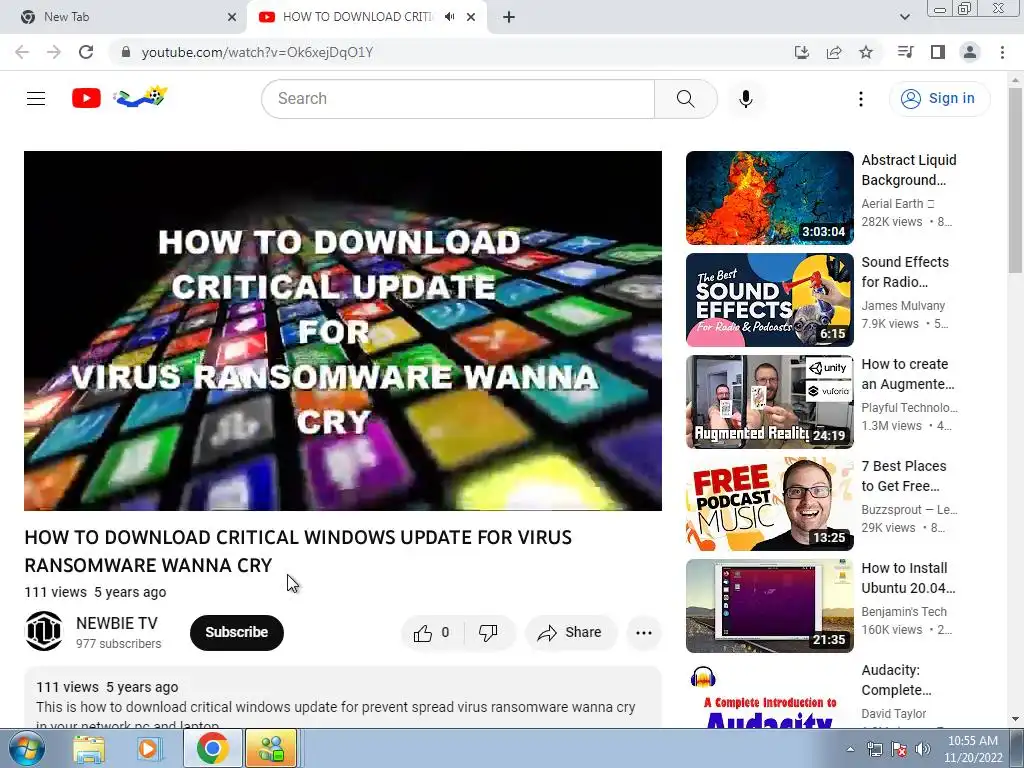Open Chrome three-dot menu
This screenshot has width=1024, height=768.
[x=1002, y=52]
